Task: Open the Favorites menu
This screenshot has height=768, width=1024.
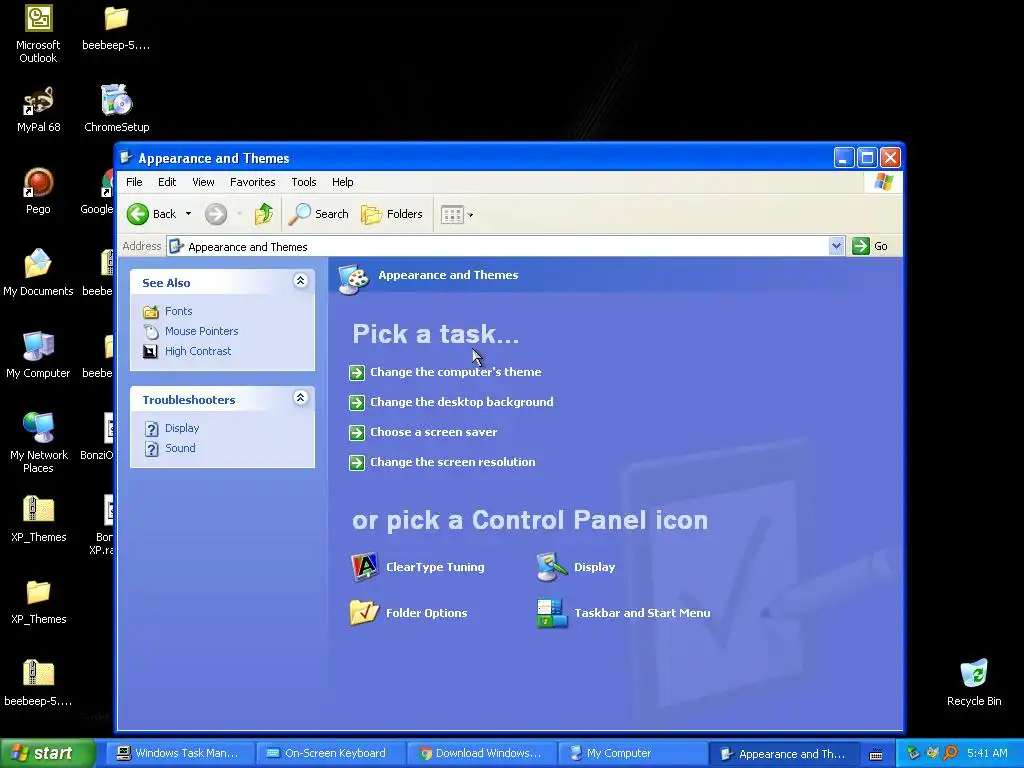Action: [x=252, y=182]
